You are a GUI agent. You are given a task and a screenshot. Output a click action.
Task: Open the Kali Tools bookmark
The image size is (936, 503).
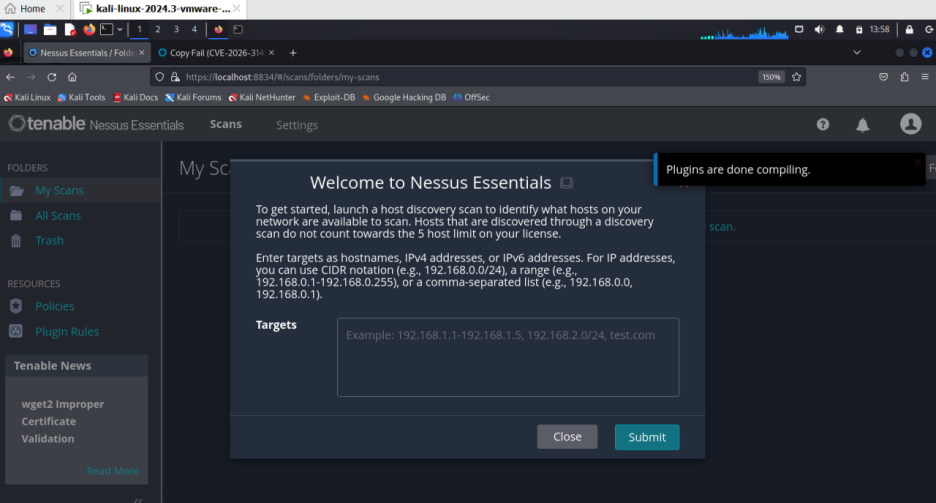click(x=81, y=97)
